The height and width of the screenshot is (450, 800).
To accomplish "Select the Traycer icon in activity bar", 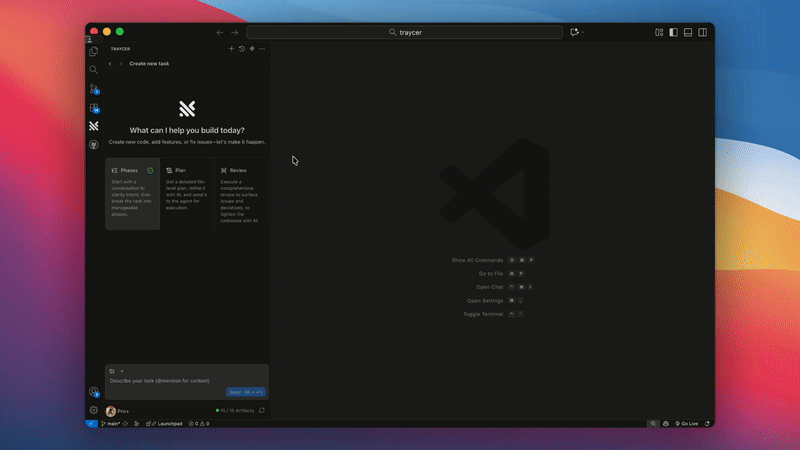I will pos(93,126).
